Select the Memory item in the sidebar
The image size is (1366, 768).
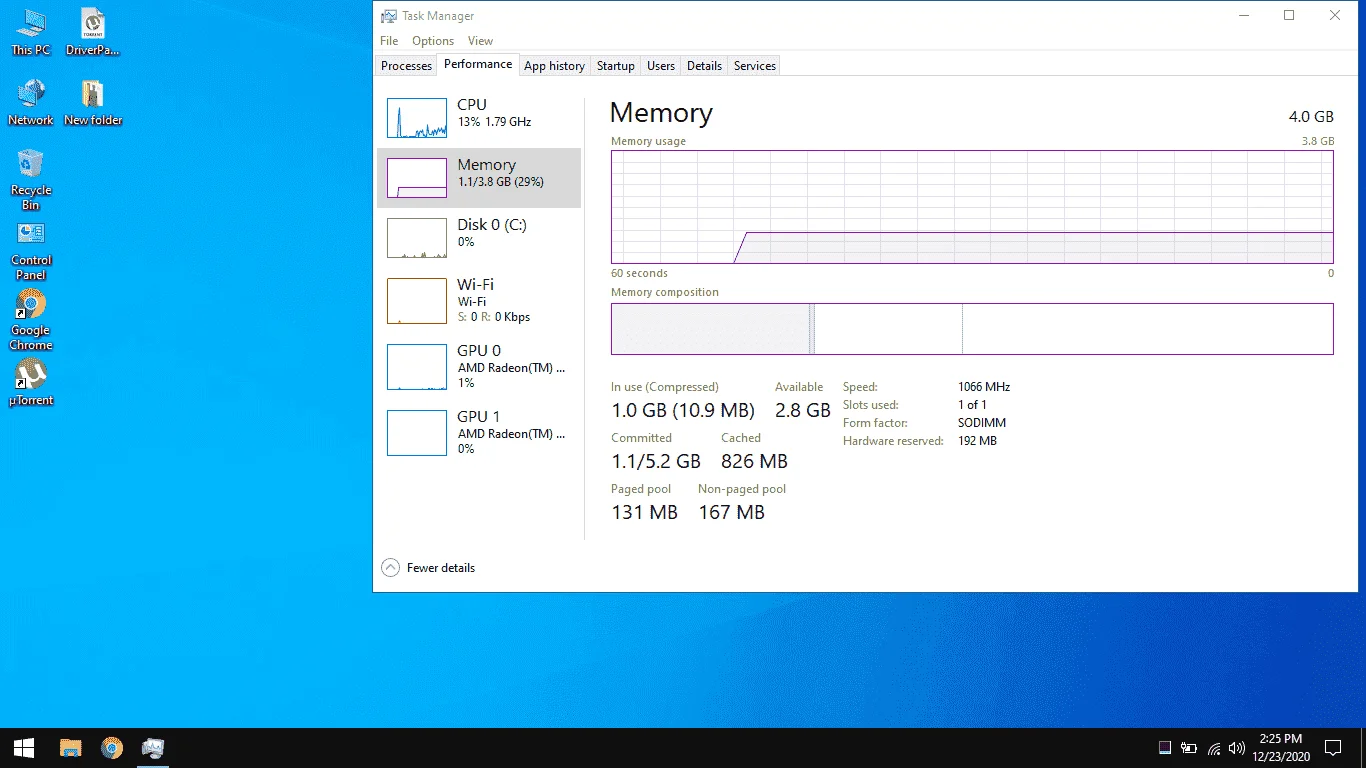(479, 178)
